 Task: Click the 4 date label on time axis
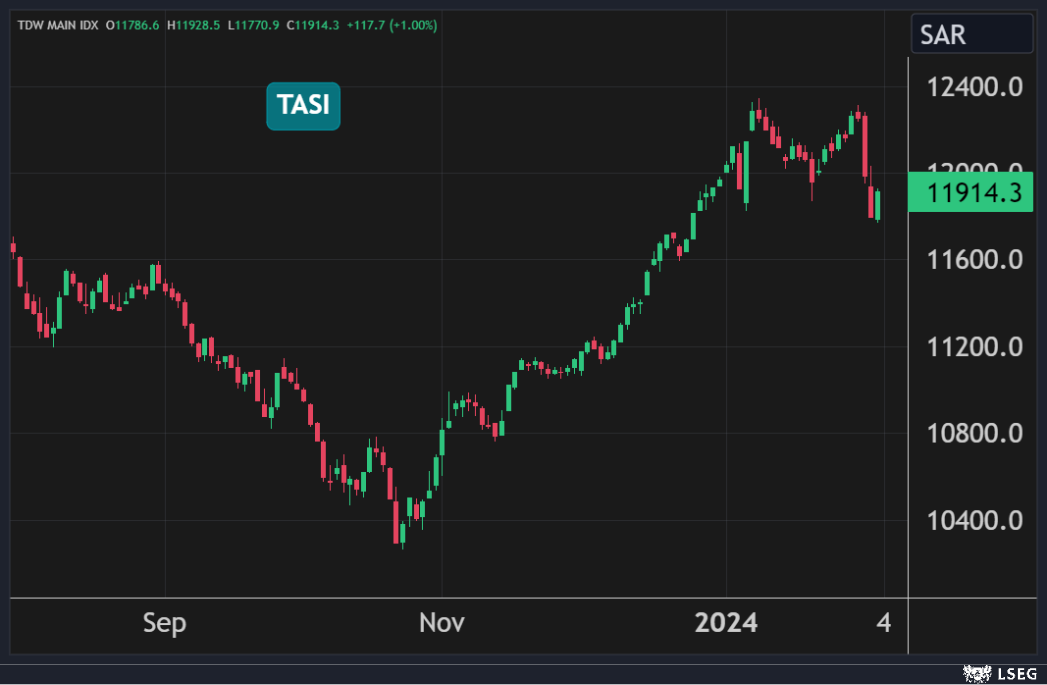882,623
